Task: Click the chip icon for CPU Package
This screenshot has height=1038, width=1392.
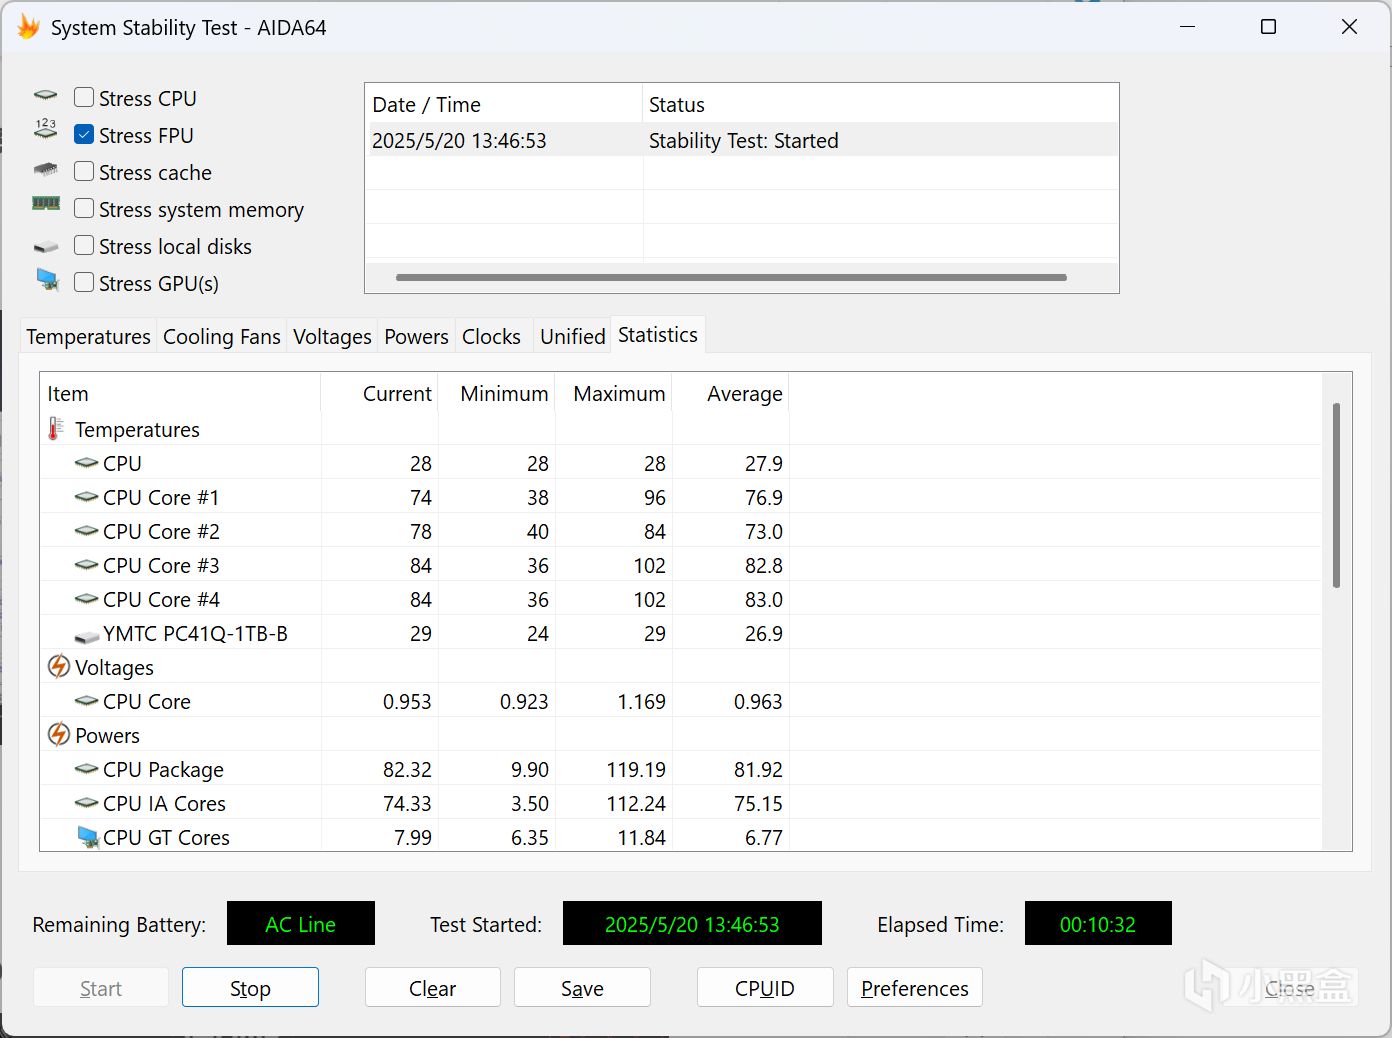Action: [x=87, y=769]
